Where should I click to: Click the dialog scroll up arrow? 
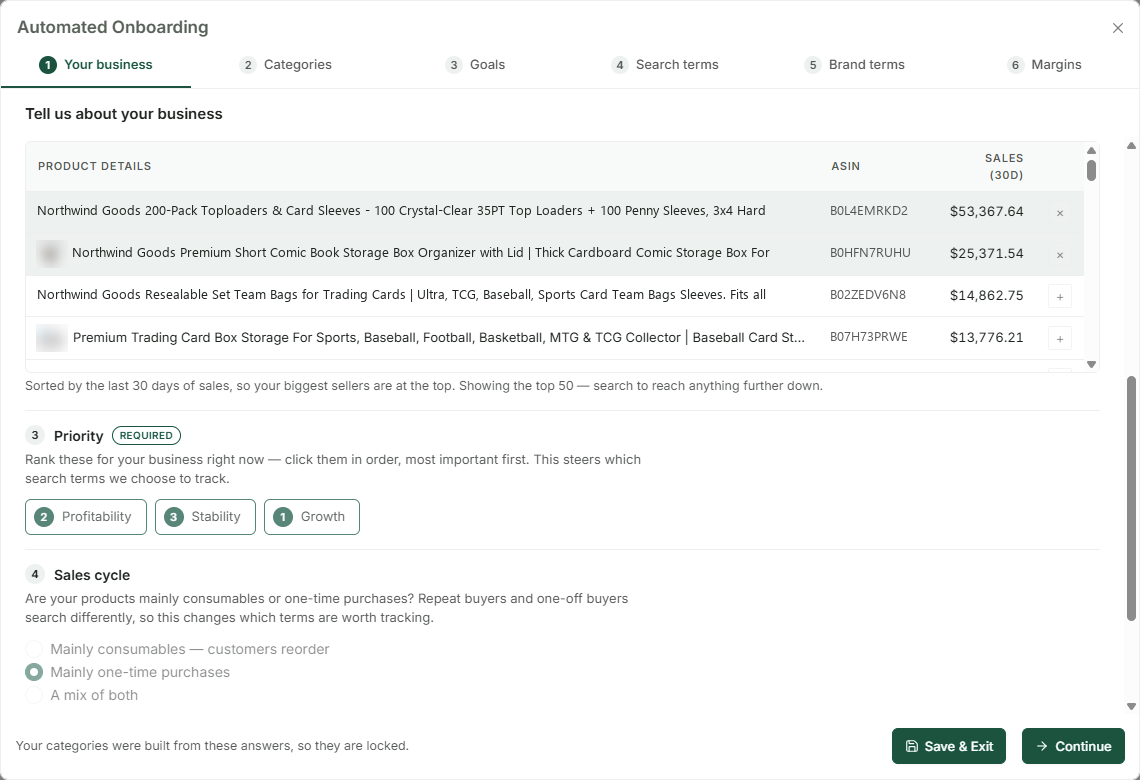pyautogui.click(x=1131, y=146)
